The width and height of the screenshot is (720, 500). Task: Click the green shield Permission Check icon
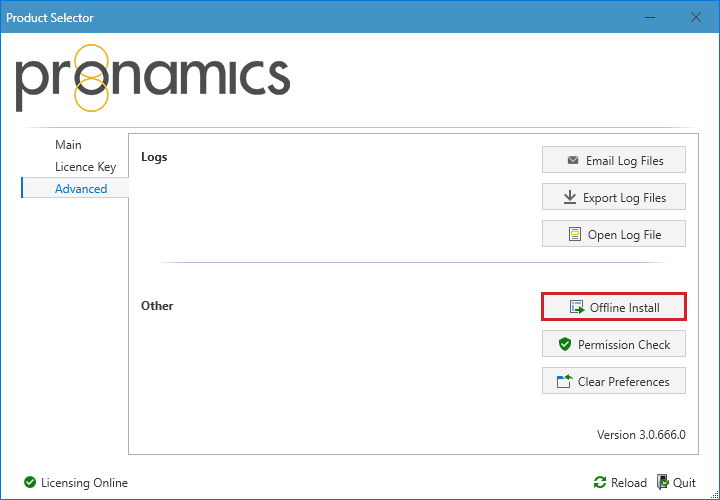point(565,344)
